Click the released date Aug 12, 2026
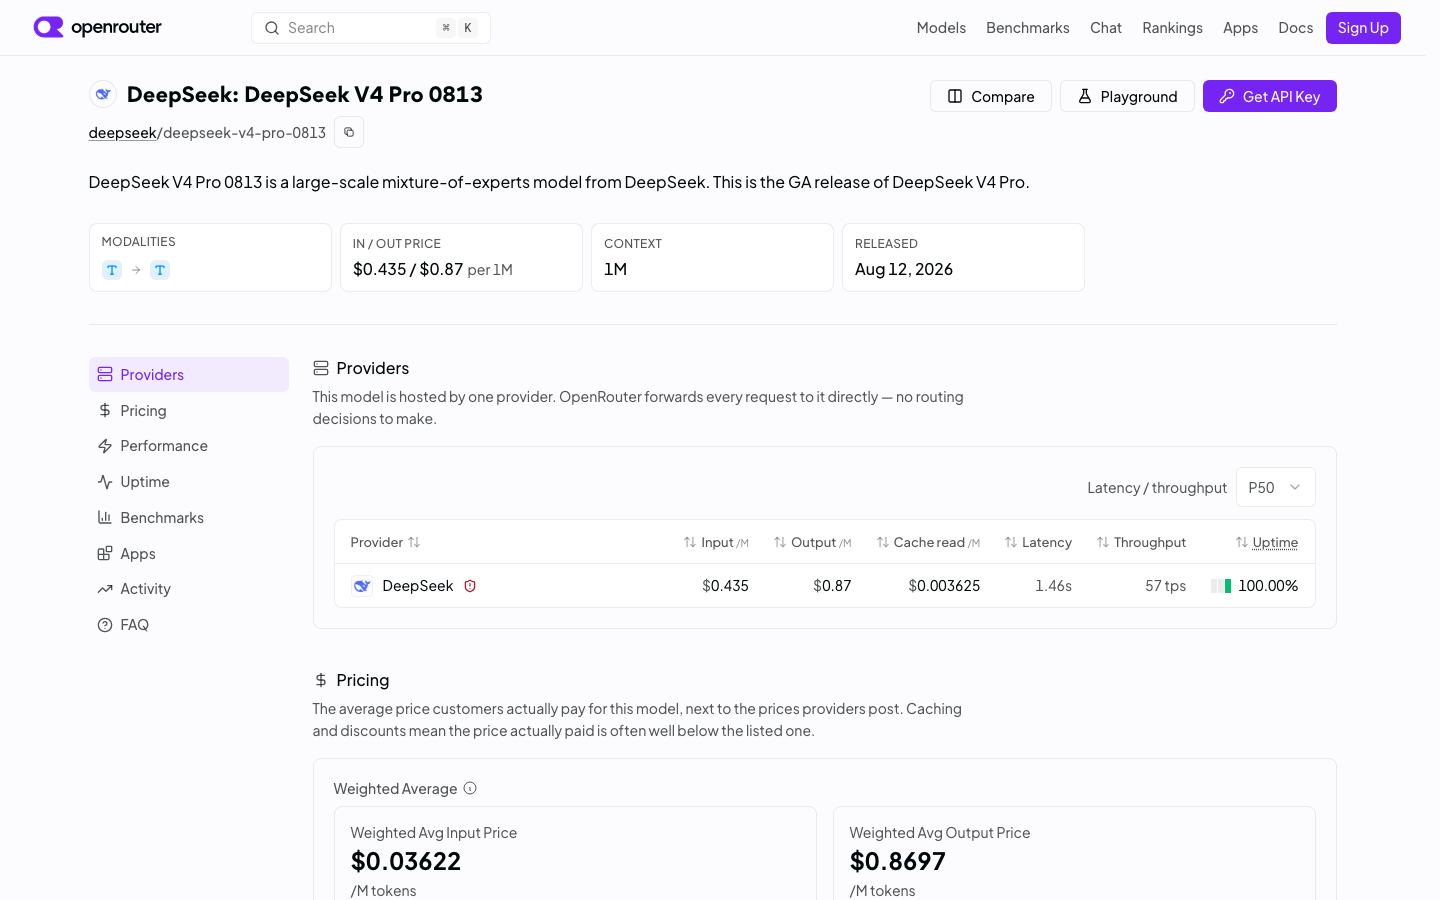1440x900 pixels. point(904,269)
